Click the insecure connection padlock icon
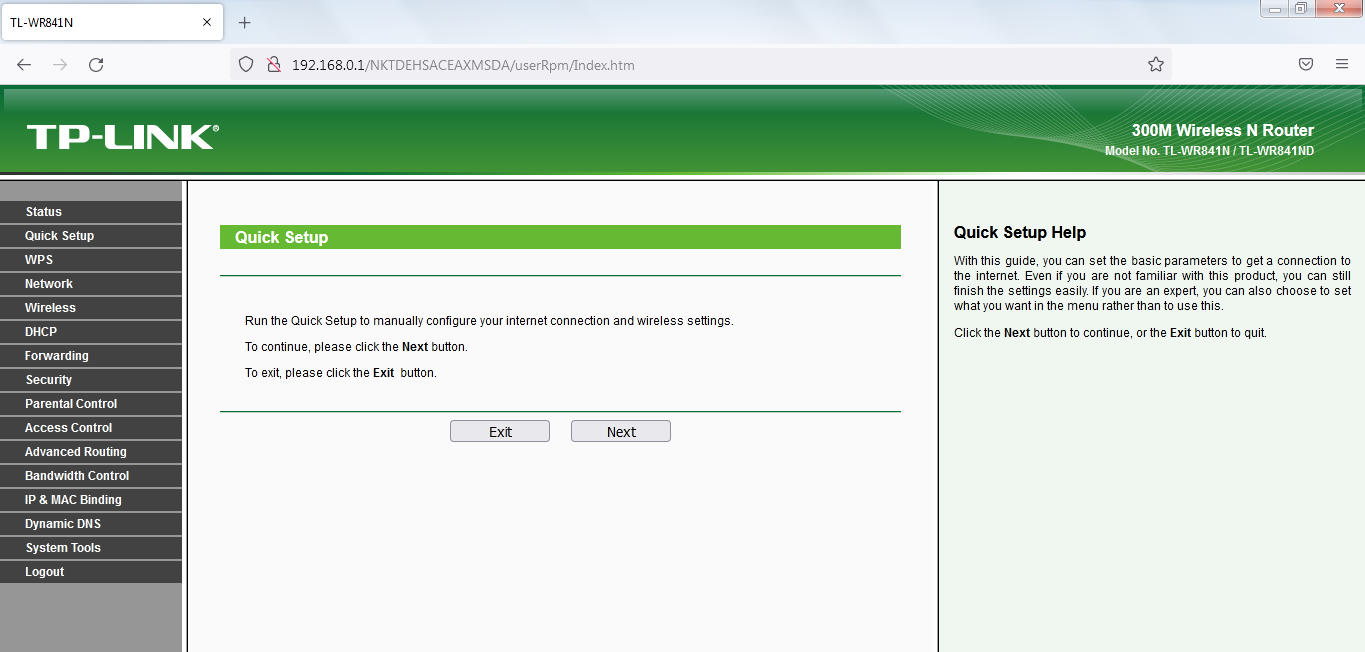 coord(273,65)
